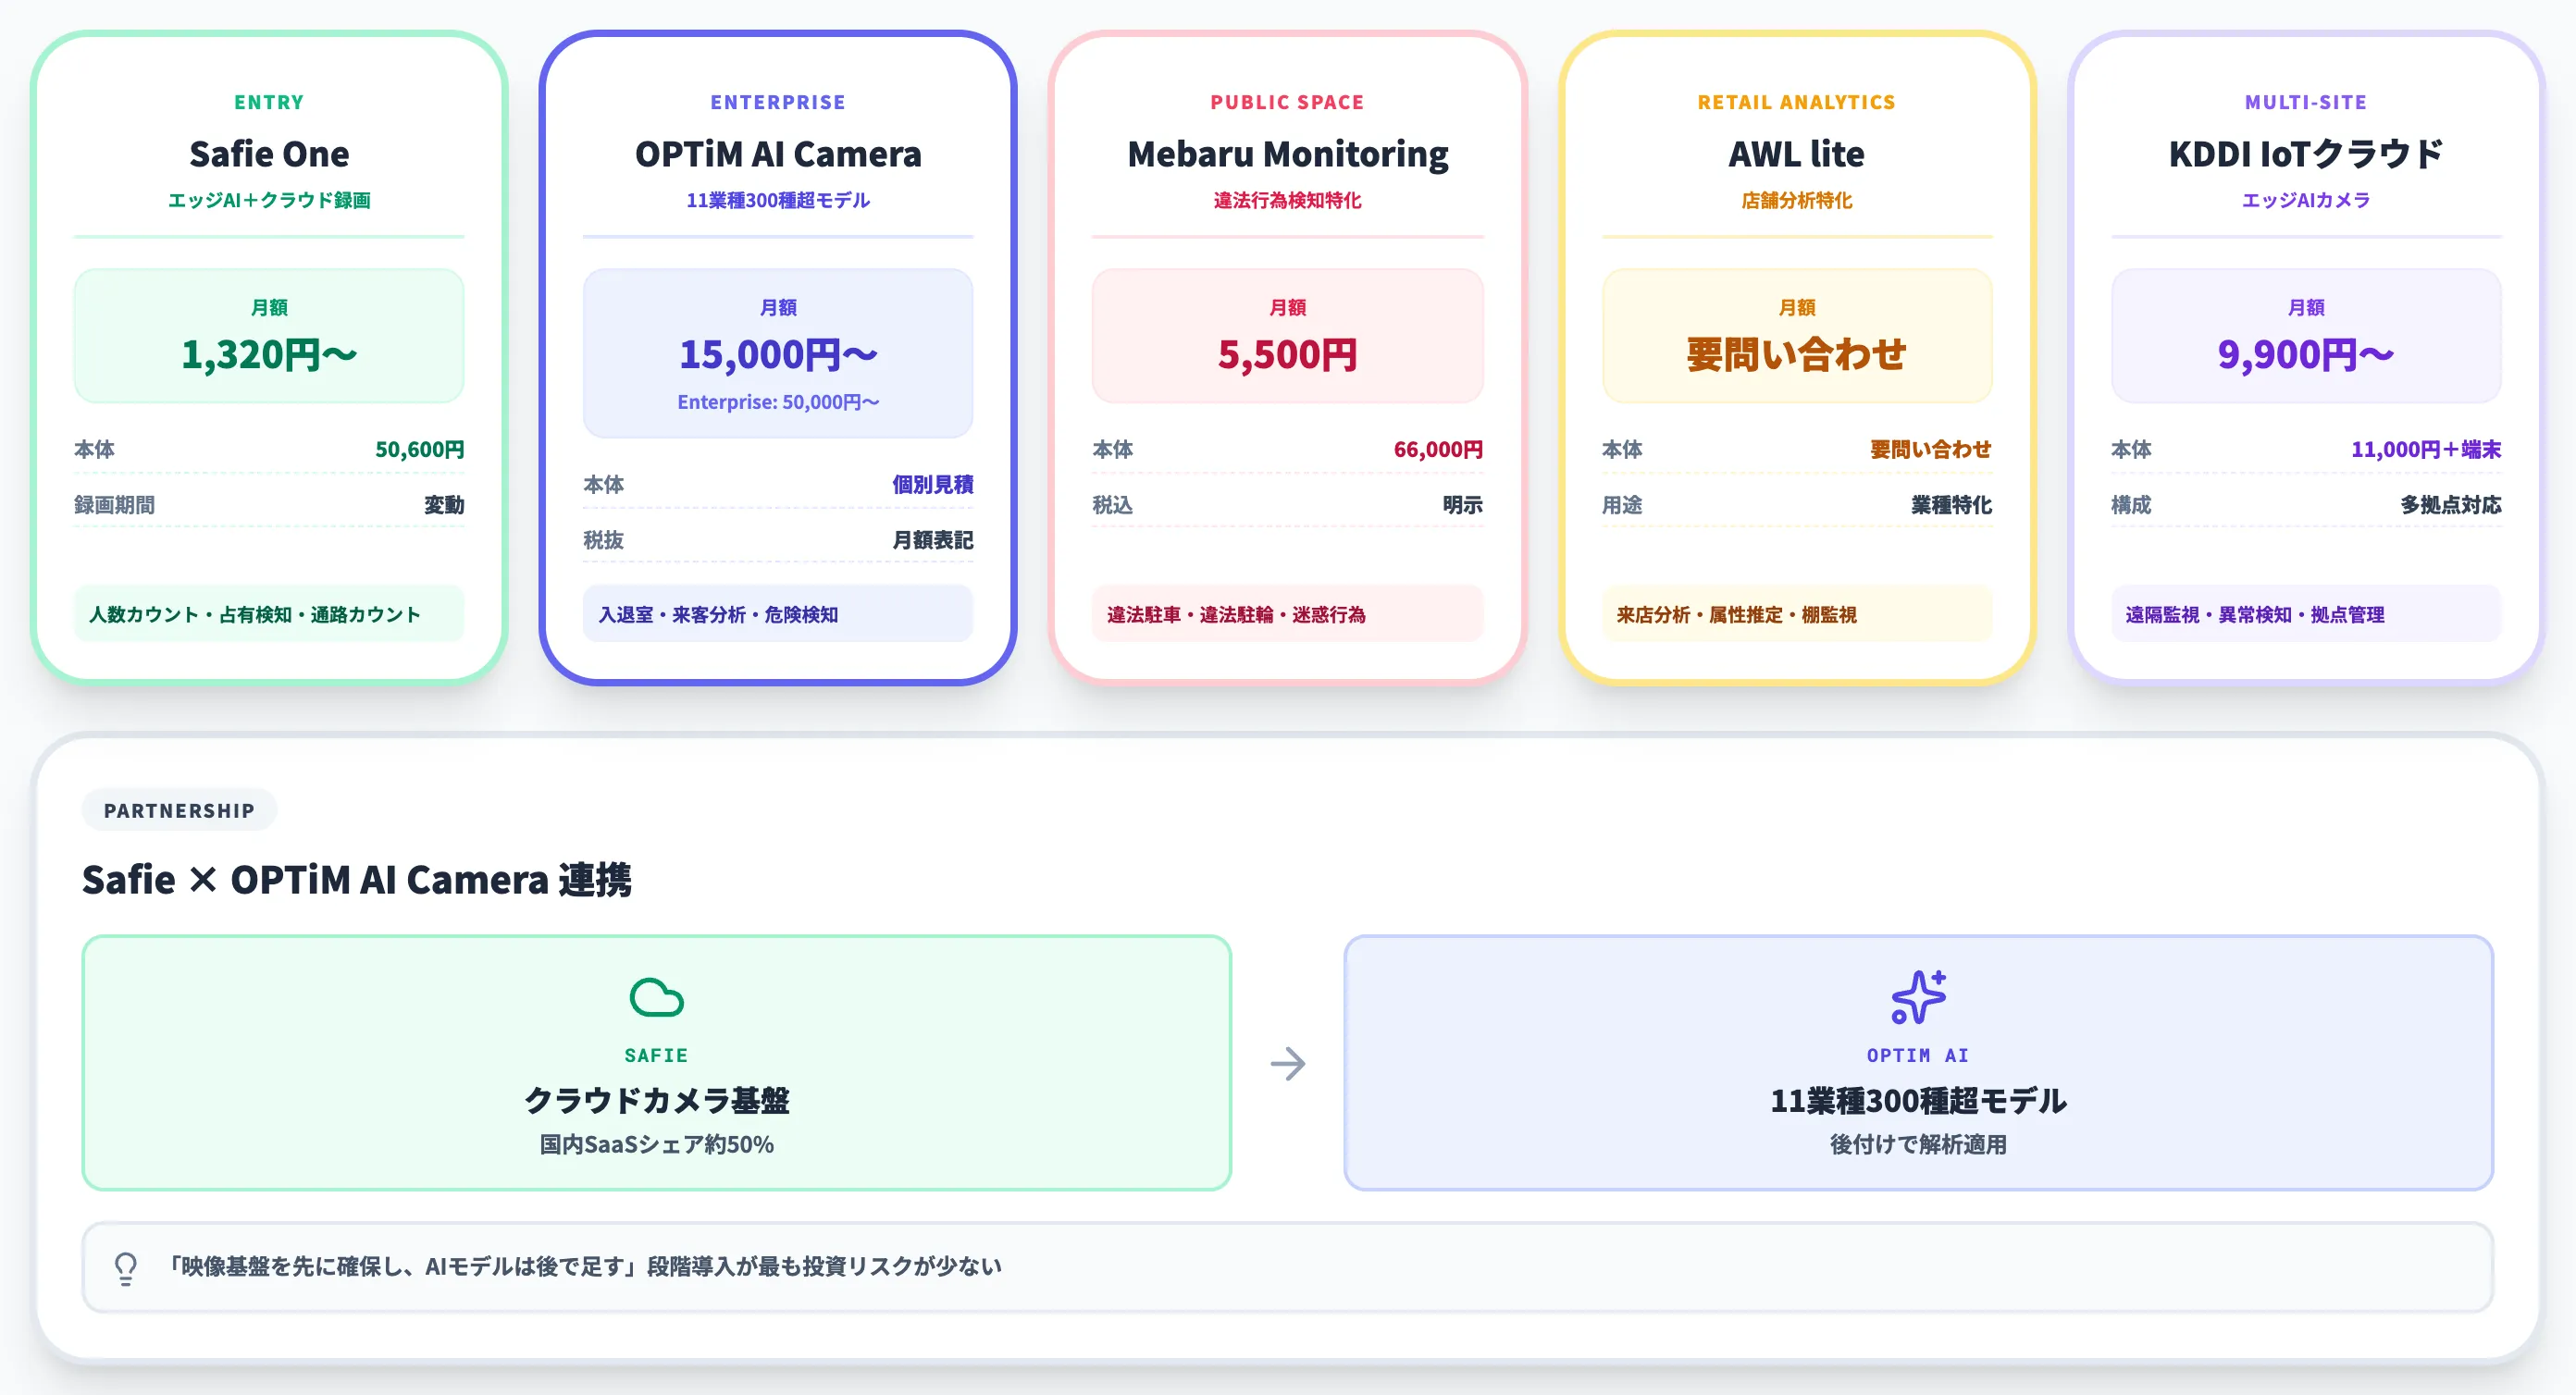This screenshot has width=2576, height=1395.
Task: Click the 月額表記 tax value
Action: 933,540
